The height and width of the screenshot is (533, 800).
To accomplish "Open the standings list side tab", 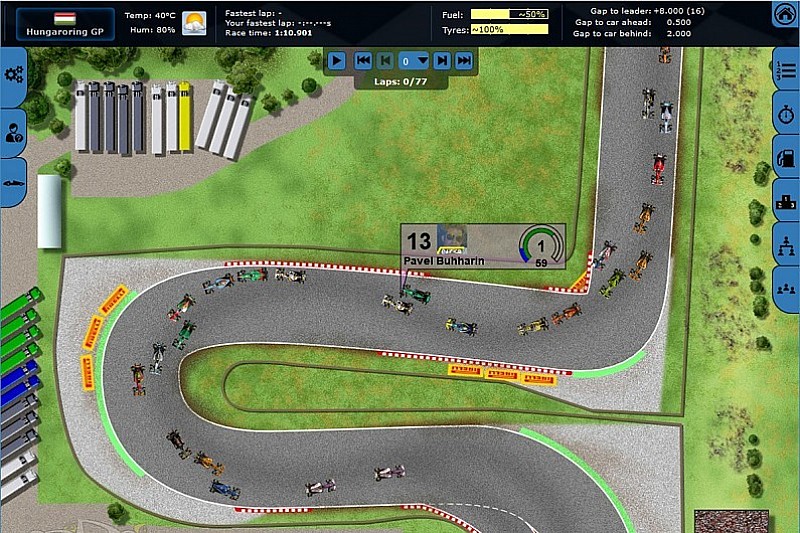I will pyautogui.click(x=786, y=70).
